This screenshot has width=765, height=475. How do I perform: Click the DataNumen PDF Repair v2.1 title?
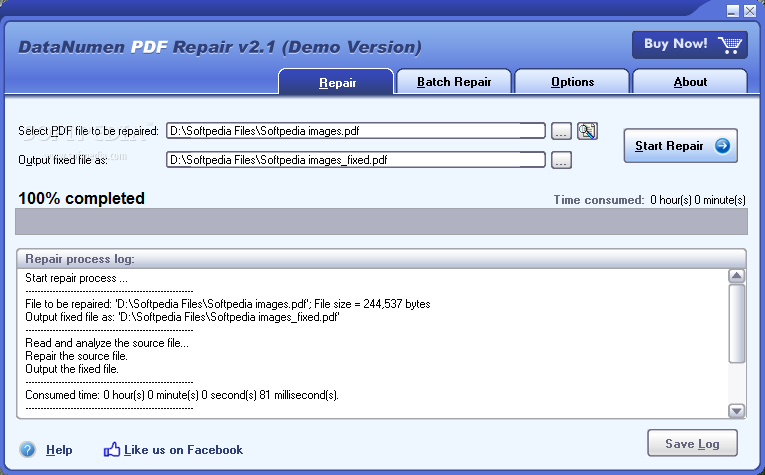[x=220, y=47]
